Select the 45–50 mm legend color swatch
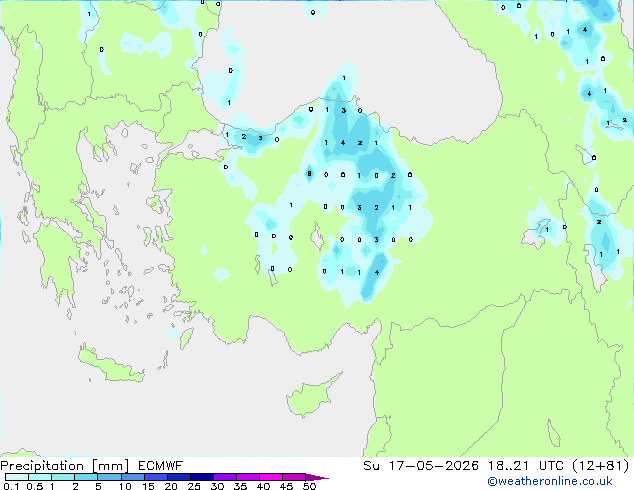This screenshot has width=634, height=490. [x=294, y=477]
